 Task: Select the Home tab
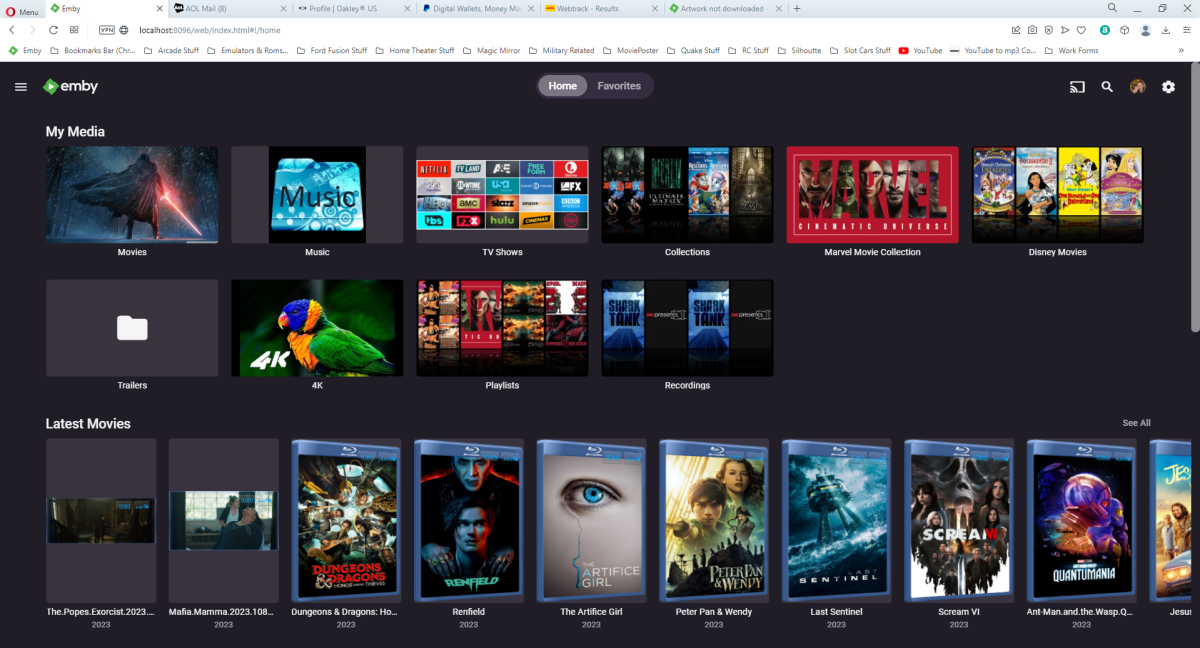(x=562, y=86)
